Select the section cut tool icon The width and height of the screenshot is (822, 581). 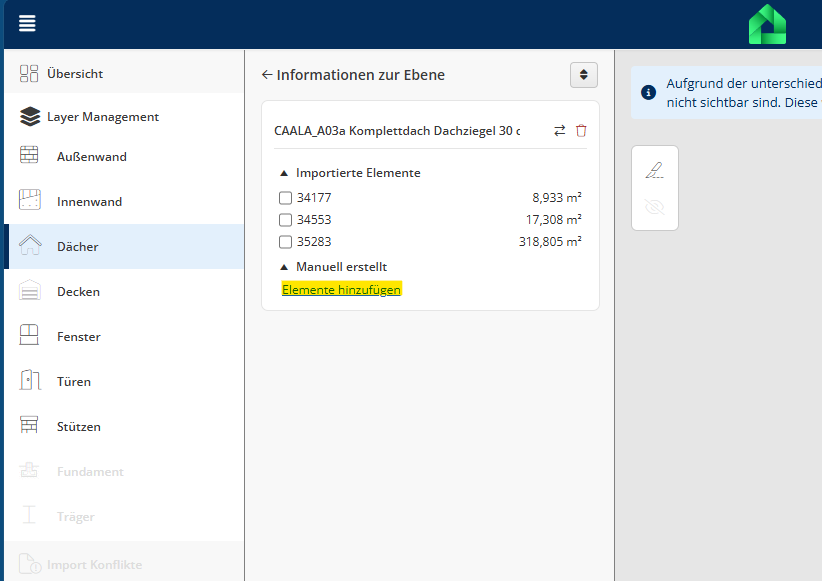[x=655, y=170]
